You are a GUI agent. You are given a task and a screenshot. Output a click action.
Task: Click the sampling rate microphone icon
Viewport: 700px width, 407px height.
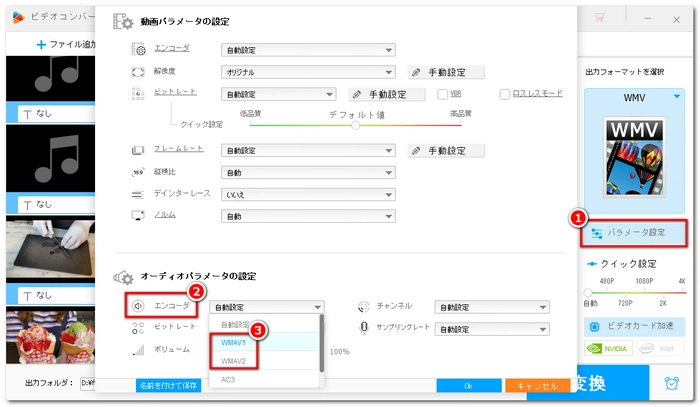tap(366, 328)
